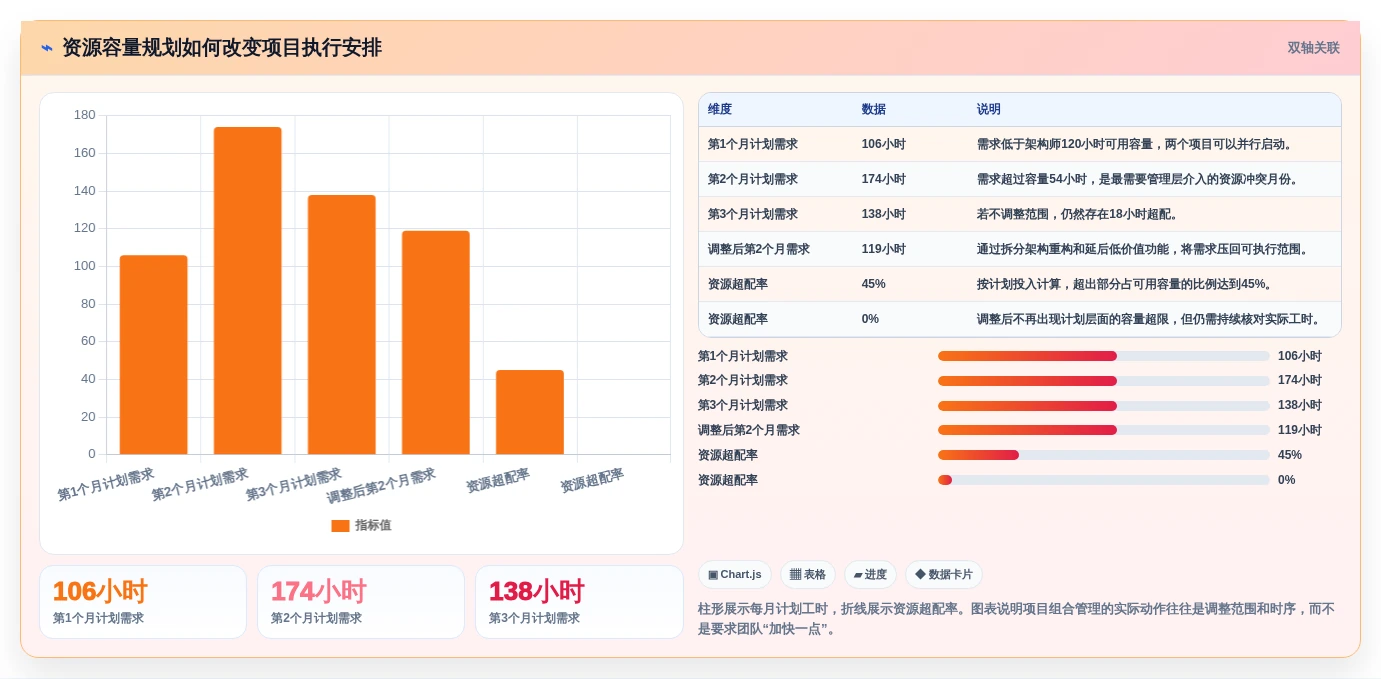This screenshot has width=1381, height=679.
Task: Open the 138小时 data card
Action: coord(579,602)
